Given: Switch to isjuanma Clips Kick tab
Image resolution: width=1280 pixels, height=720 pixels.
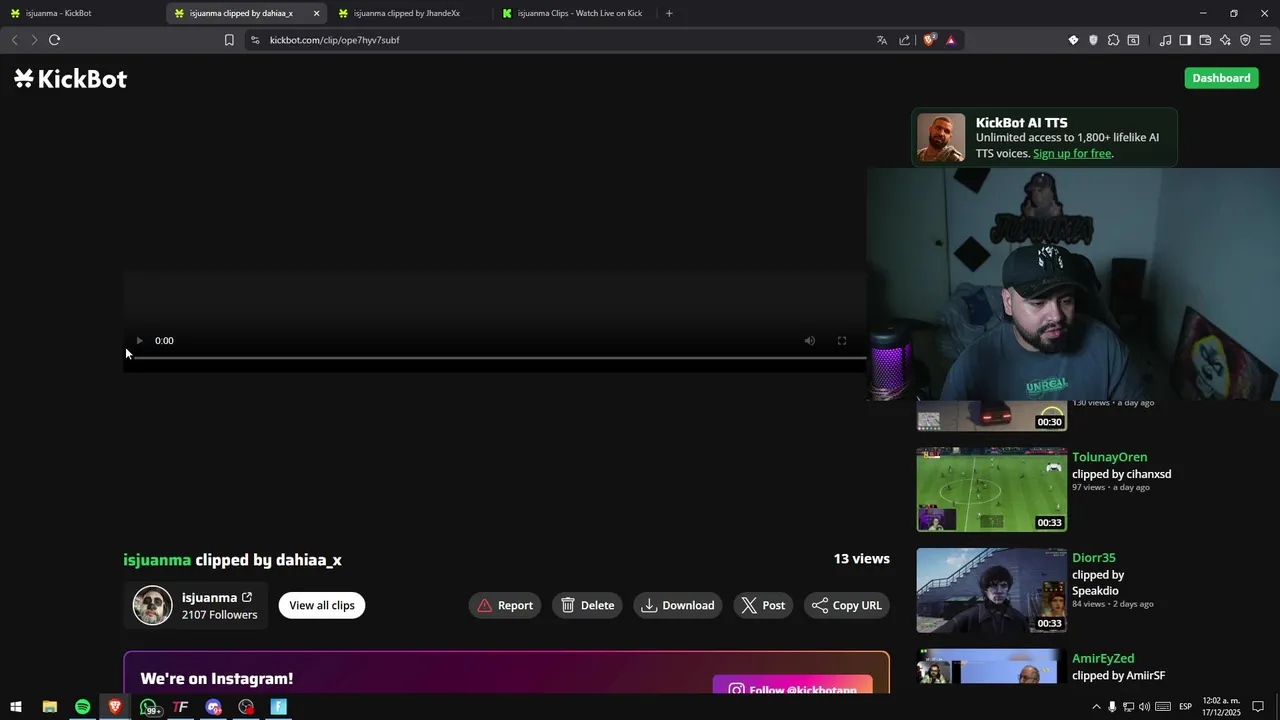Looking at the screenshot, I should [x=575, y=13].
